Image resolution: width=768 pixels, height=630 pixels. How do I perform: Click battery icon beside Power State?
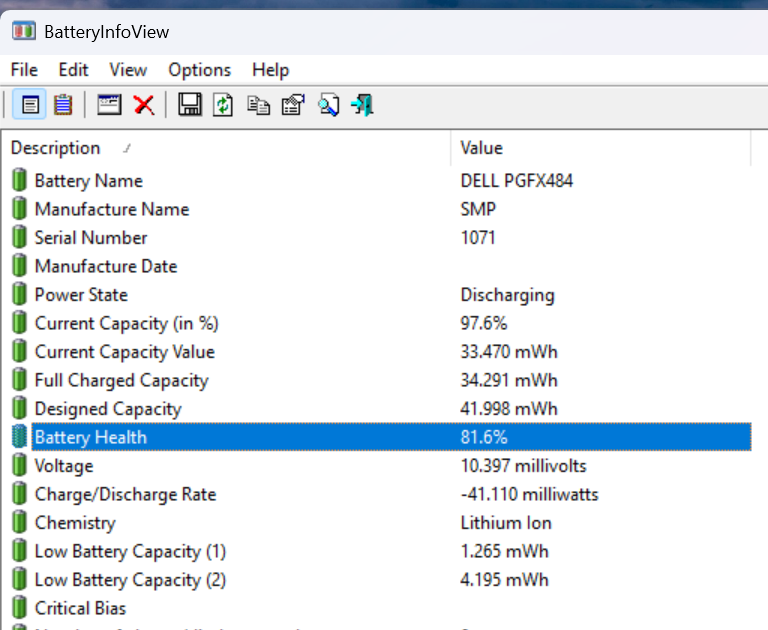(19, 293)
